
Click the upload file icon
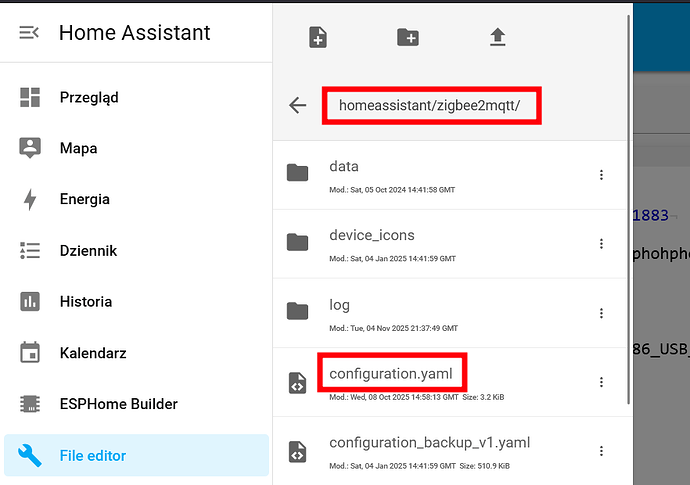pos(497,38)
